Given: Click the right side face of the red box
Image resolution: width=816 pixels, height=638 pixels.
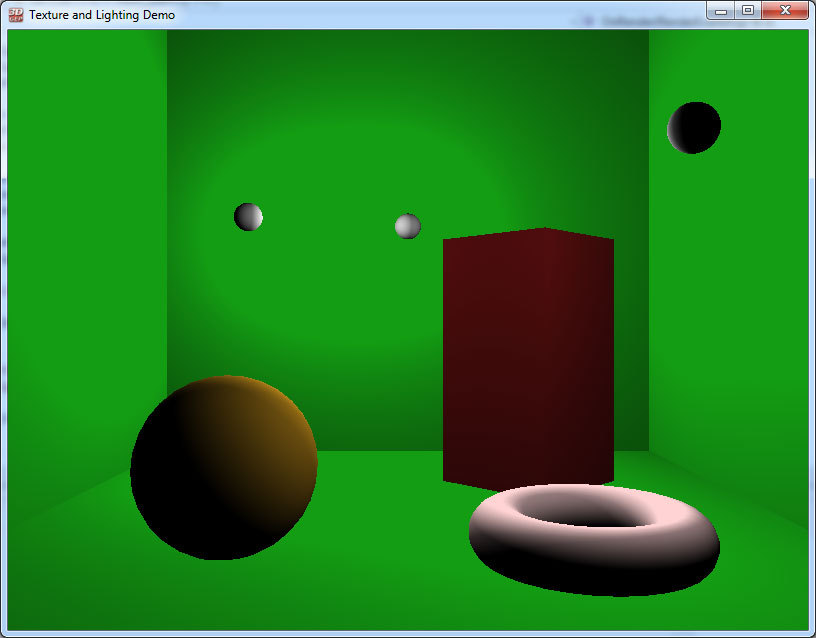Looking at the screenshot, I should tap(585, 360).
